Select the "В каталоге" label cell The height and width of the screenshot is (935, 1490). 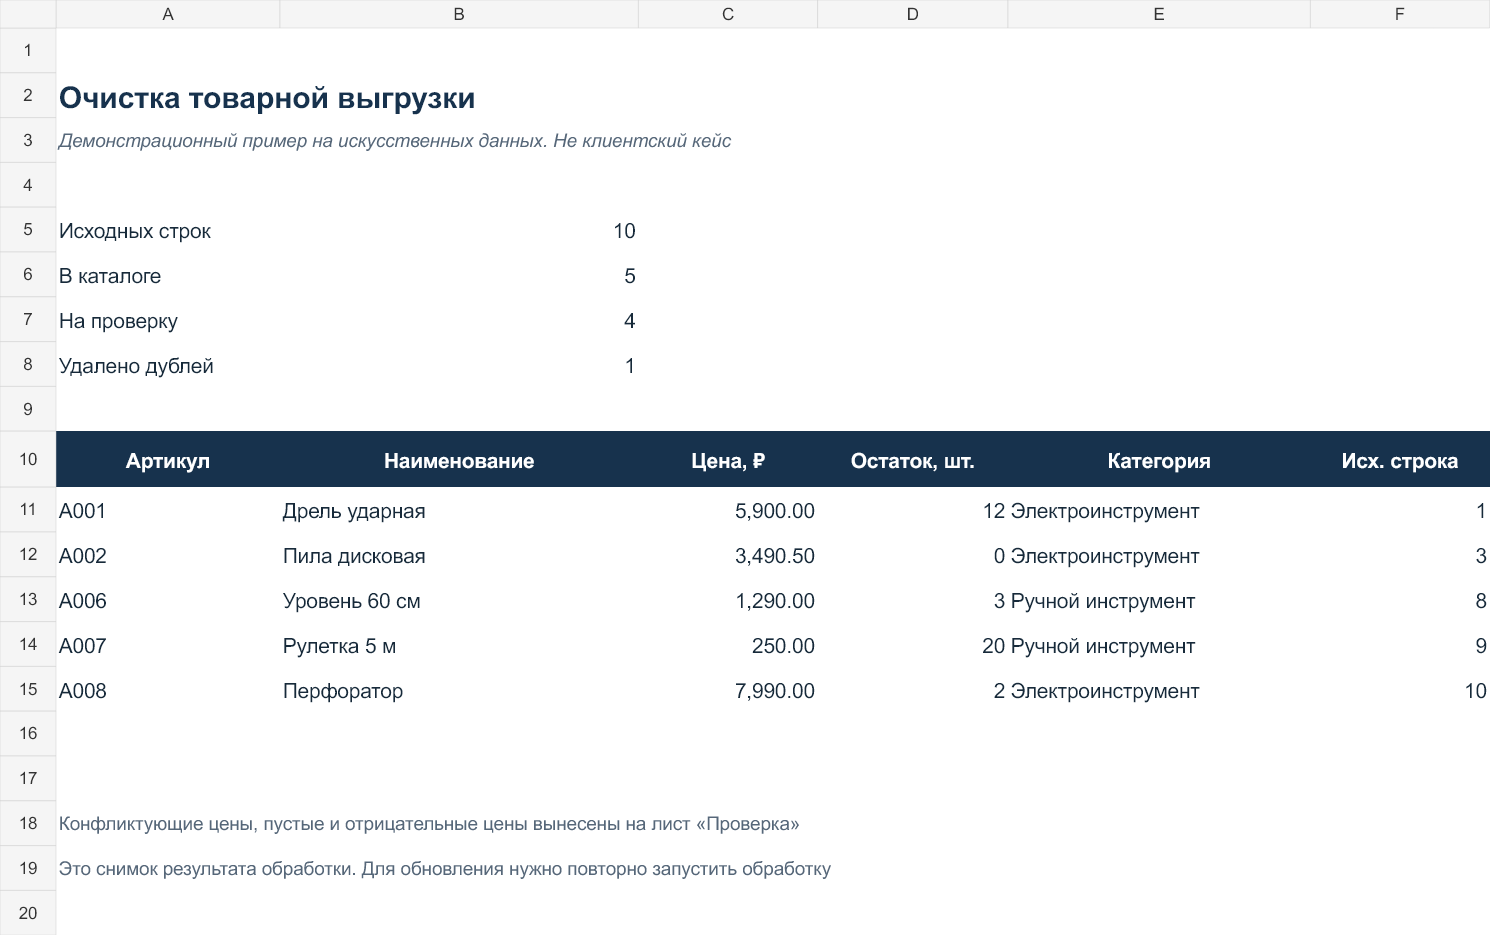click(x=168, y=276)
